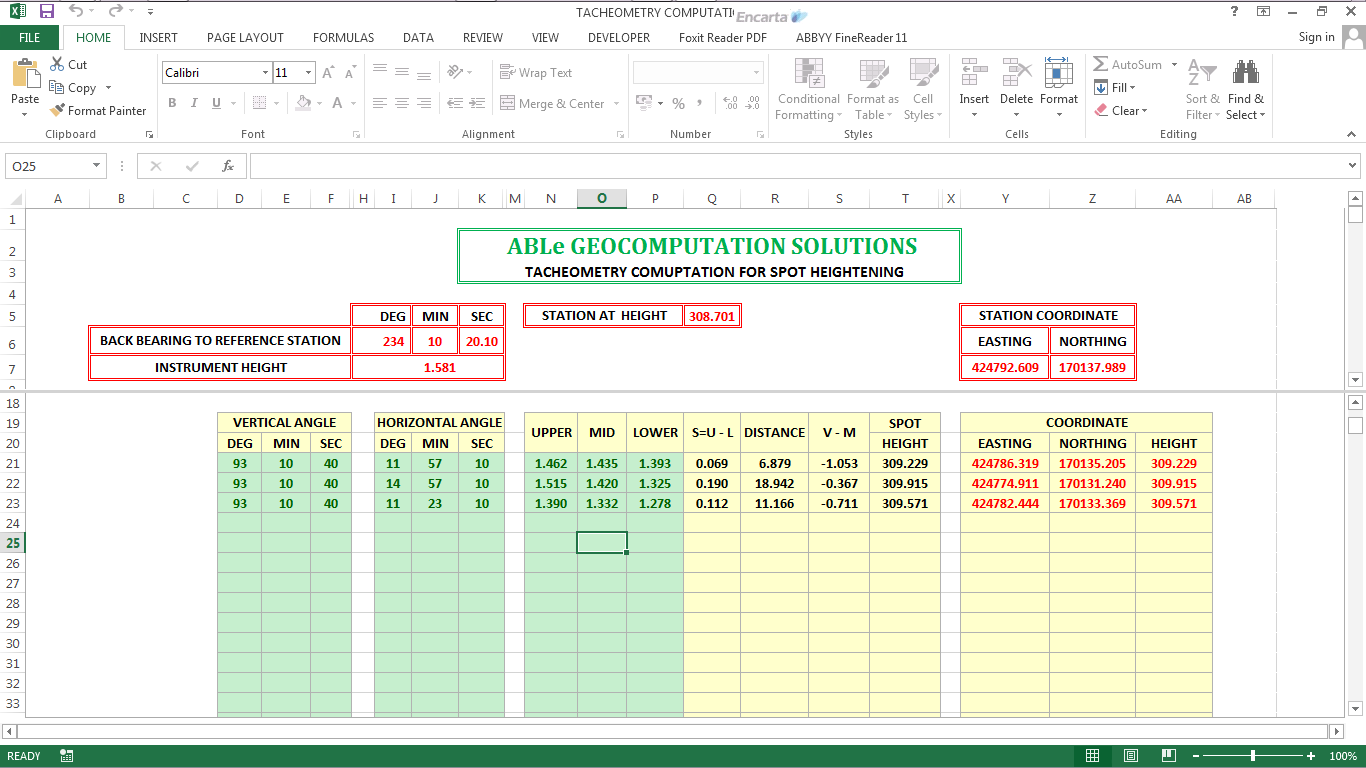Open the font name dropdown
The width and height of the screenshot is (1366, 768).
pyautogui.click(x=265, y=73)
